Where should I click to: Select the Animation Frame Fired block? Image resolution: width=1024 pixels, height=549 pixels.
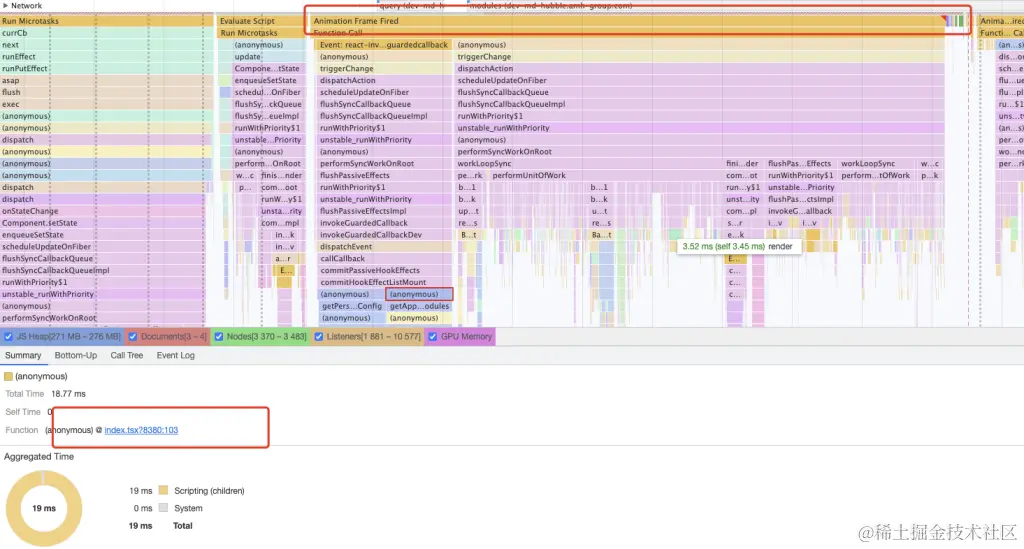tap(627, 21)
